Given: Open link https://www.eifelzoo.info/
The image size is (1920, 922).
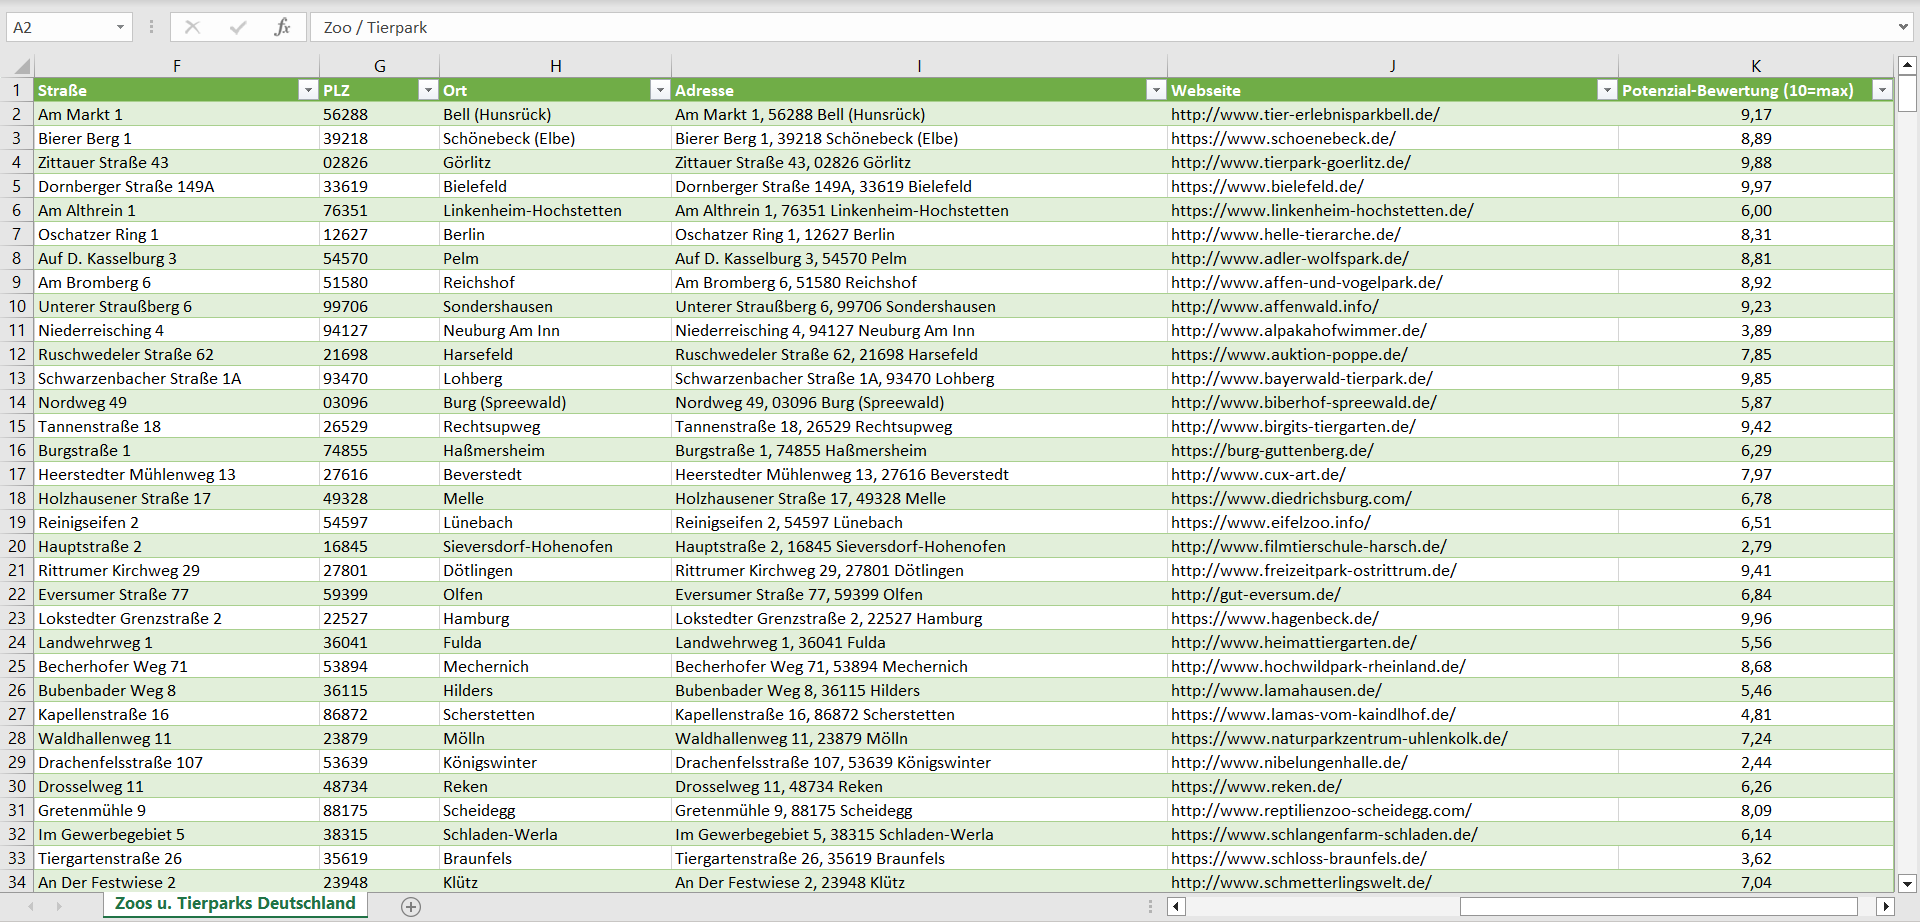Looking at the screenshot, I should [x=1270, y=522].
